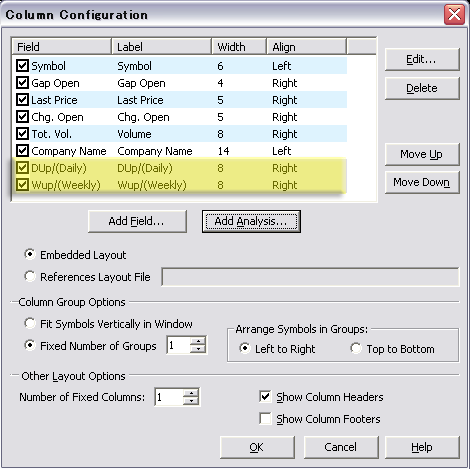Select the Gap Open label cell
This screenshot has height=469, width=470.
pyautogui.click(x=141, y=83)
